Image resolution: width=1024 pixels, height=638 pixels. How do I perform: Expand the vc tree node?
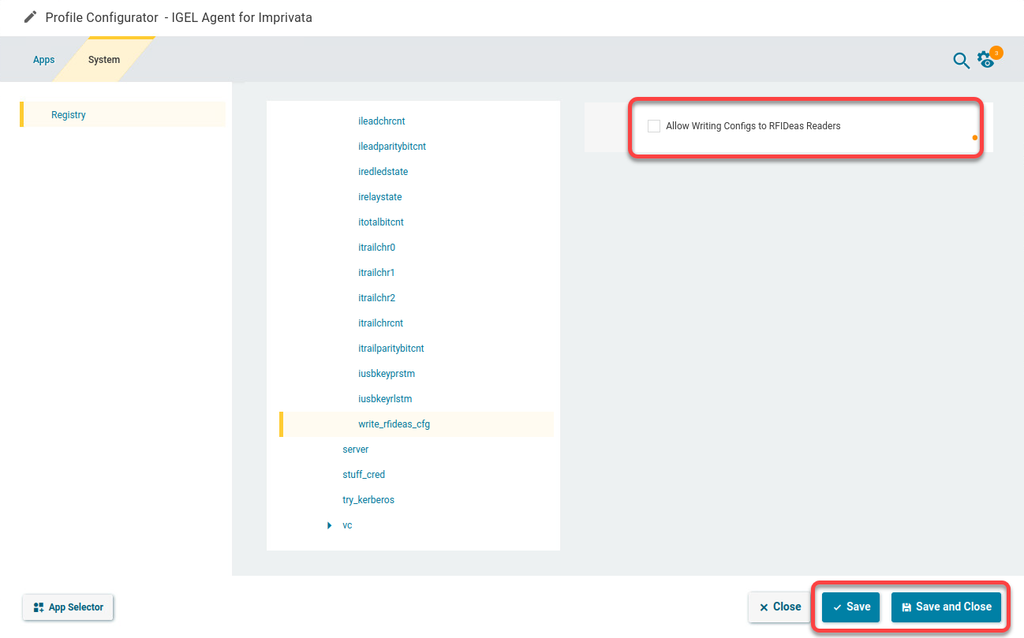pos(329,525)
